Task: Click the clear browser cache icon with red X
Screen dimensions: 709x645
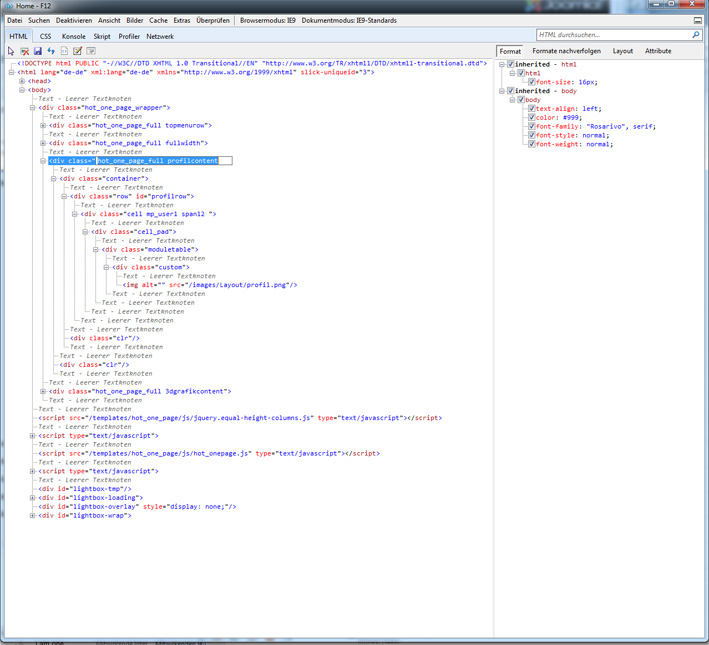Action: tap(24, 51)
